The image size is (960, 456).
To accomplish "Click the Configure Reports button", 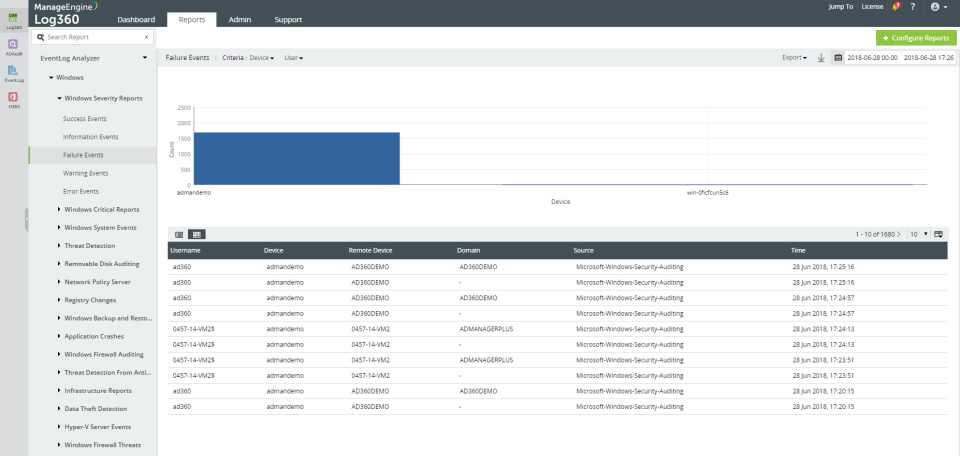I will pos(915,38).
